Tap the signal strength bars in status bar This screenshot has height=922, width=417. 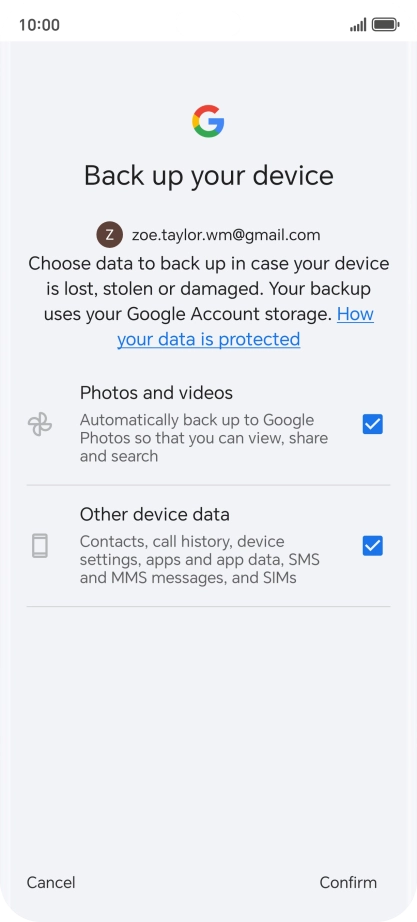tap(358, 25)
